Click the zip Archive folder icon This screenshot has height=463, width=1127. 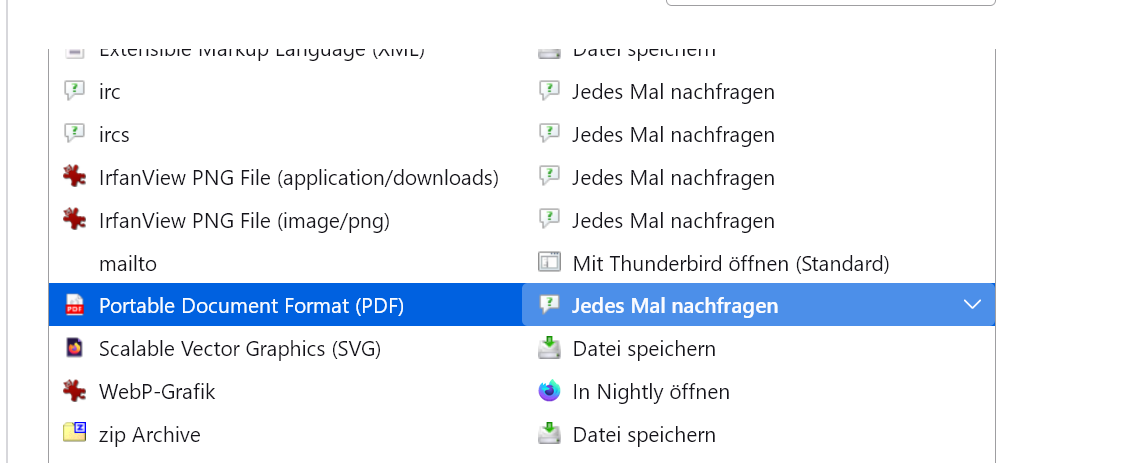pos(74,434)
